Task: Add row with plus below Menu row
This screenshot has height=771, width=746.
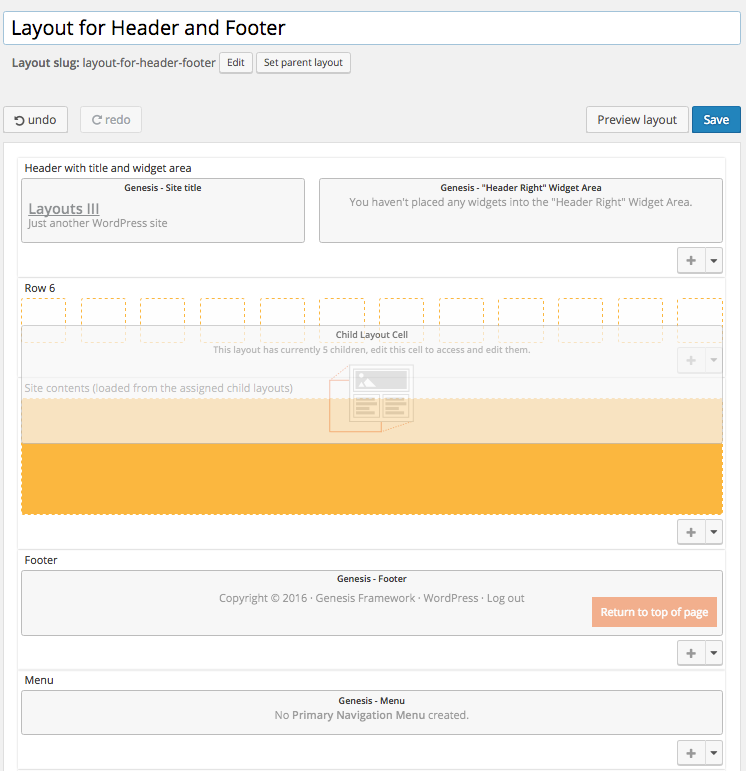Action: [x=691, y=753]
